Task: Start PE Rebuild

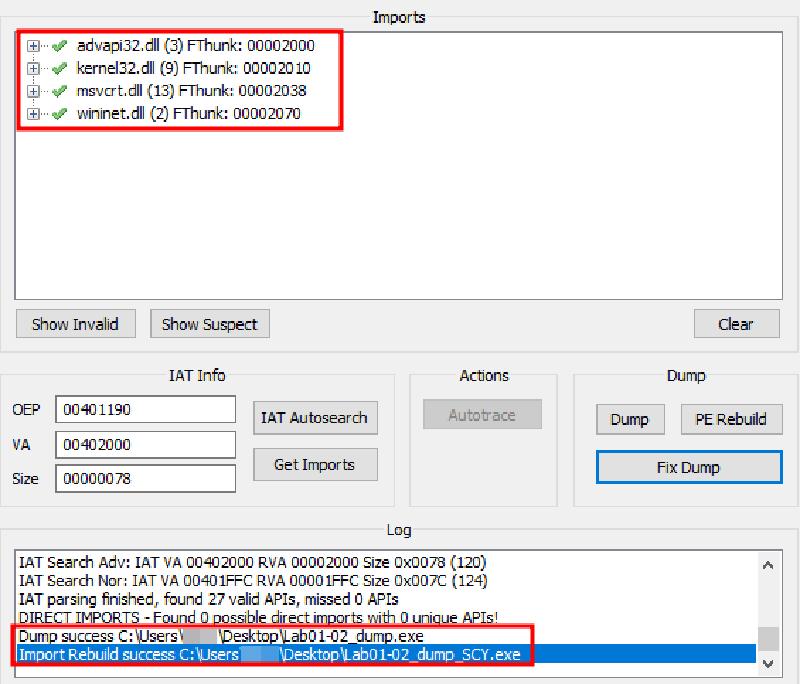Action: [731, 420]
